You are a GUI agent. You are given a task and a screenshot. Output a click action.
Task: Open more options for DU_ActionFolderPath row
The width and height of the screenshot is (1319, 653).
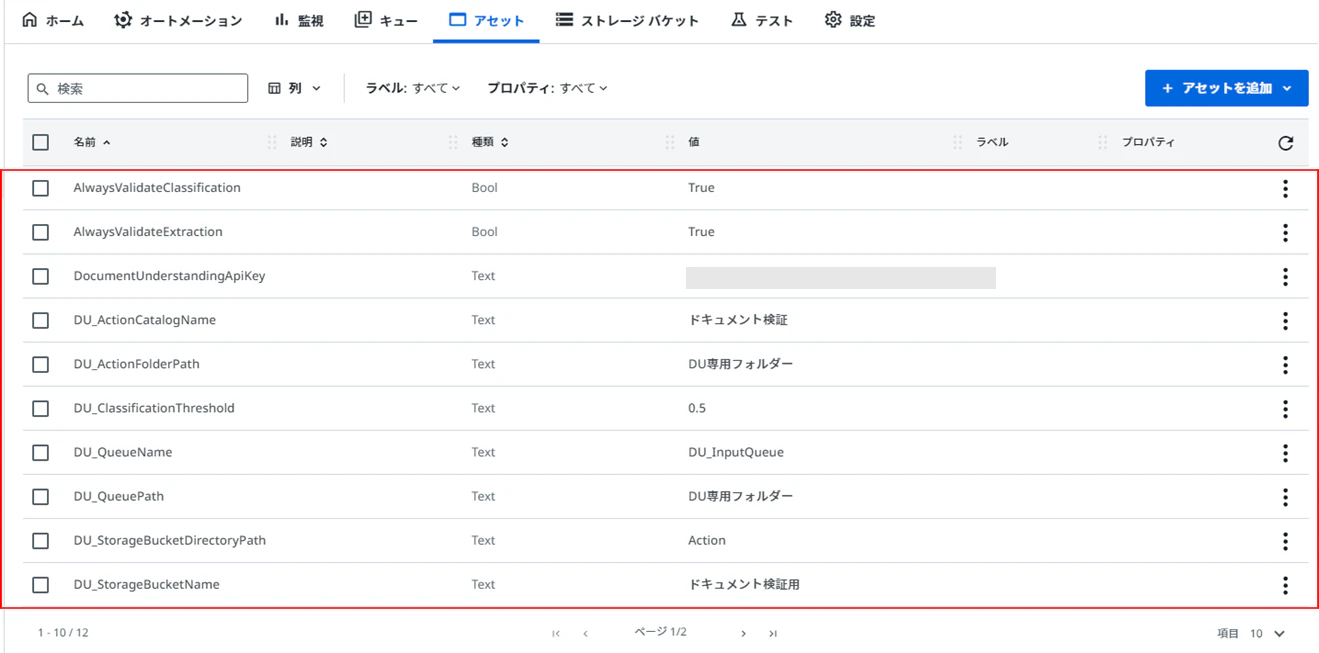pos(1285,364)
